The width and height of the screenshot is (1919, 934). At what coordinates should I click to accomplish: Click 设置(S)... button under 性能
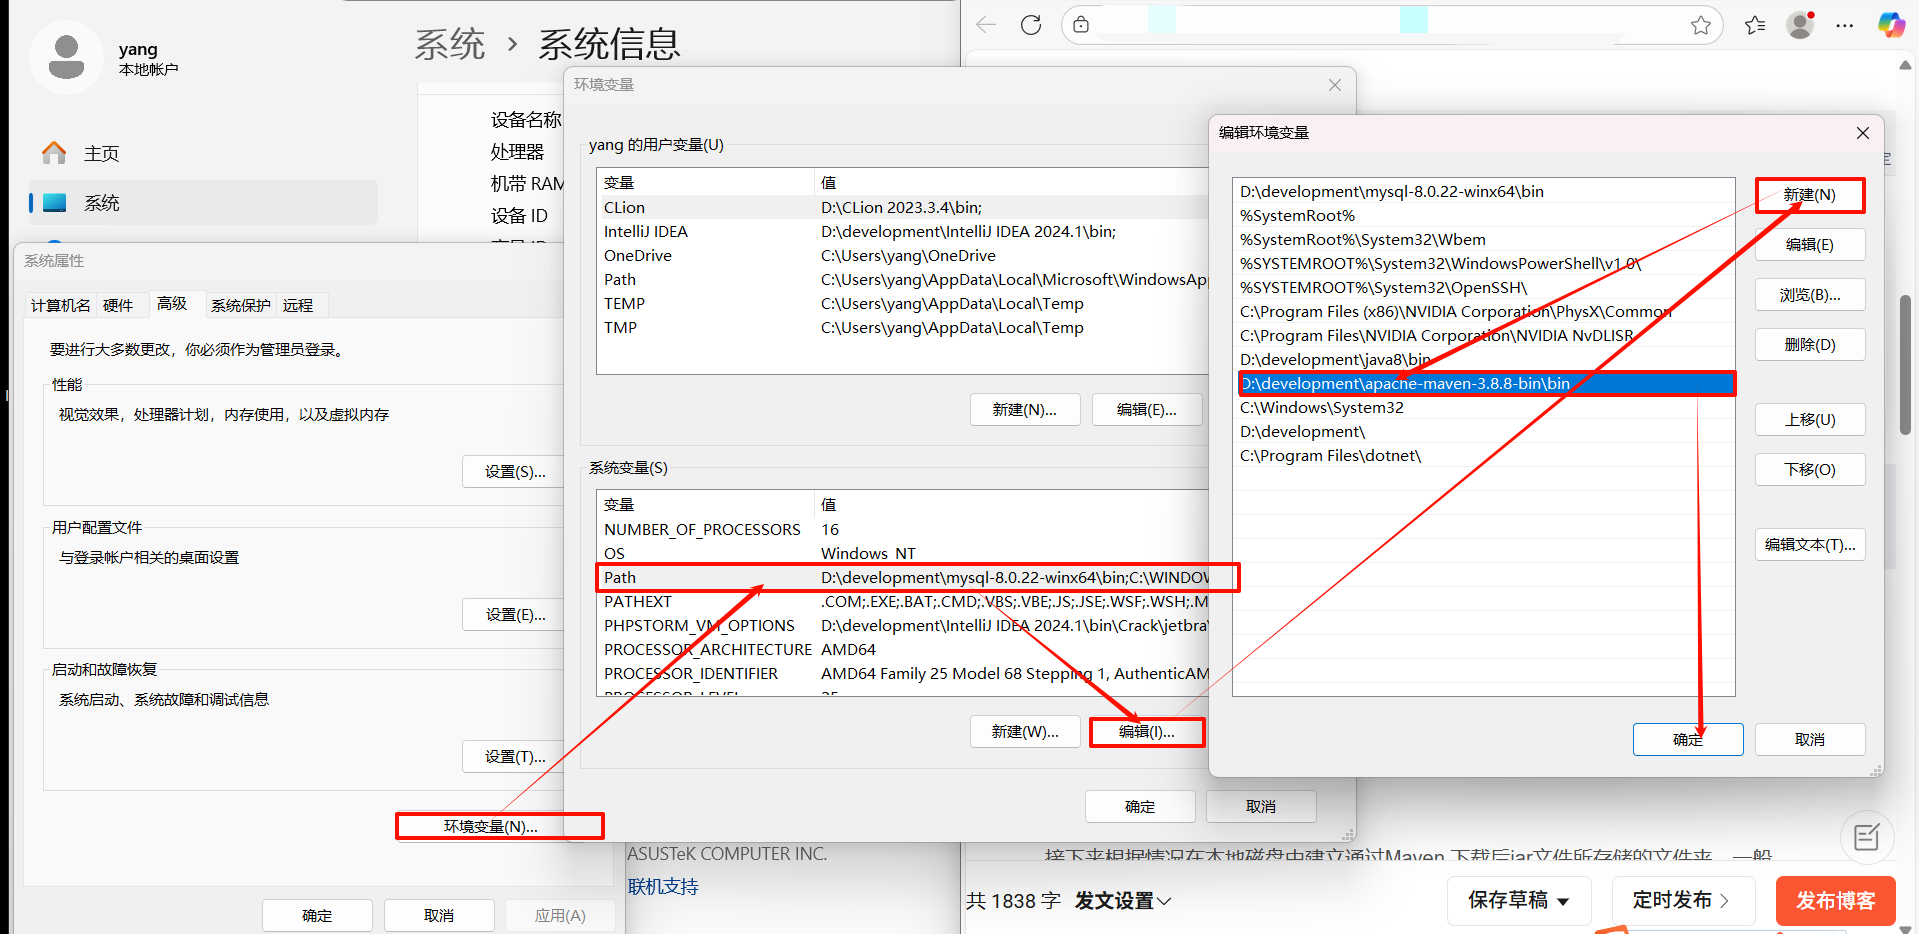(x=515, y=472)
